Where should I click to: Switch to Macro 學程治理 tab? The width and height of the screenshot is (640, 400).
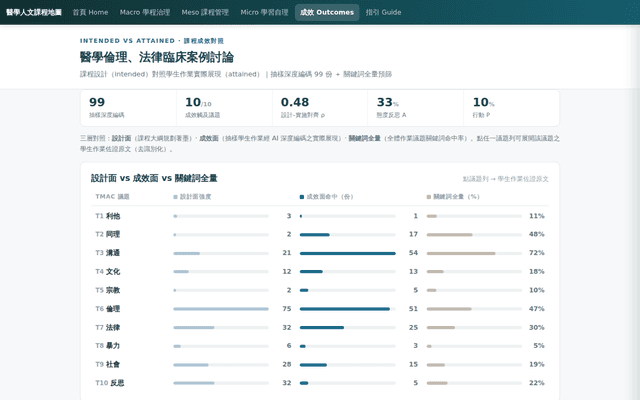(x=145, y=12)
